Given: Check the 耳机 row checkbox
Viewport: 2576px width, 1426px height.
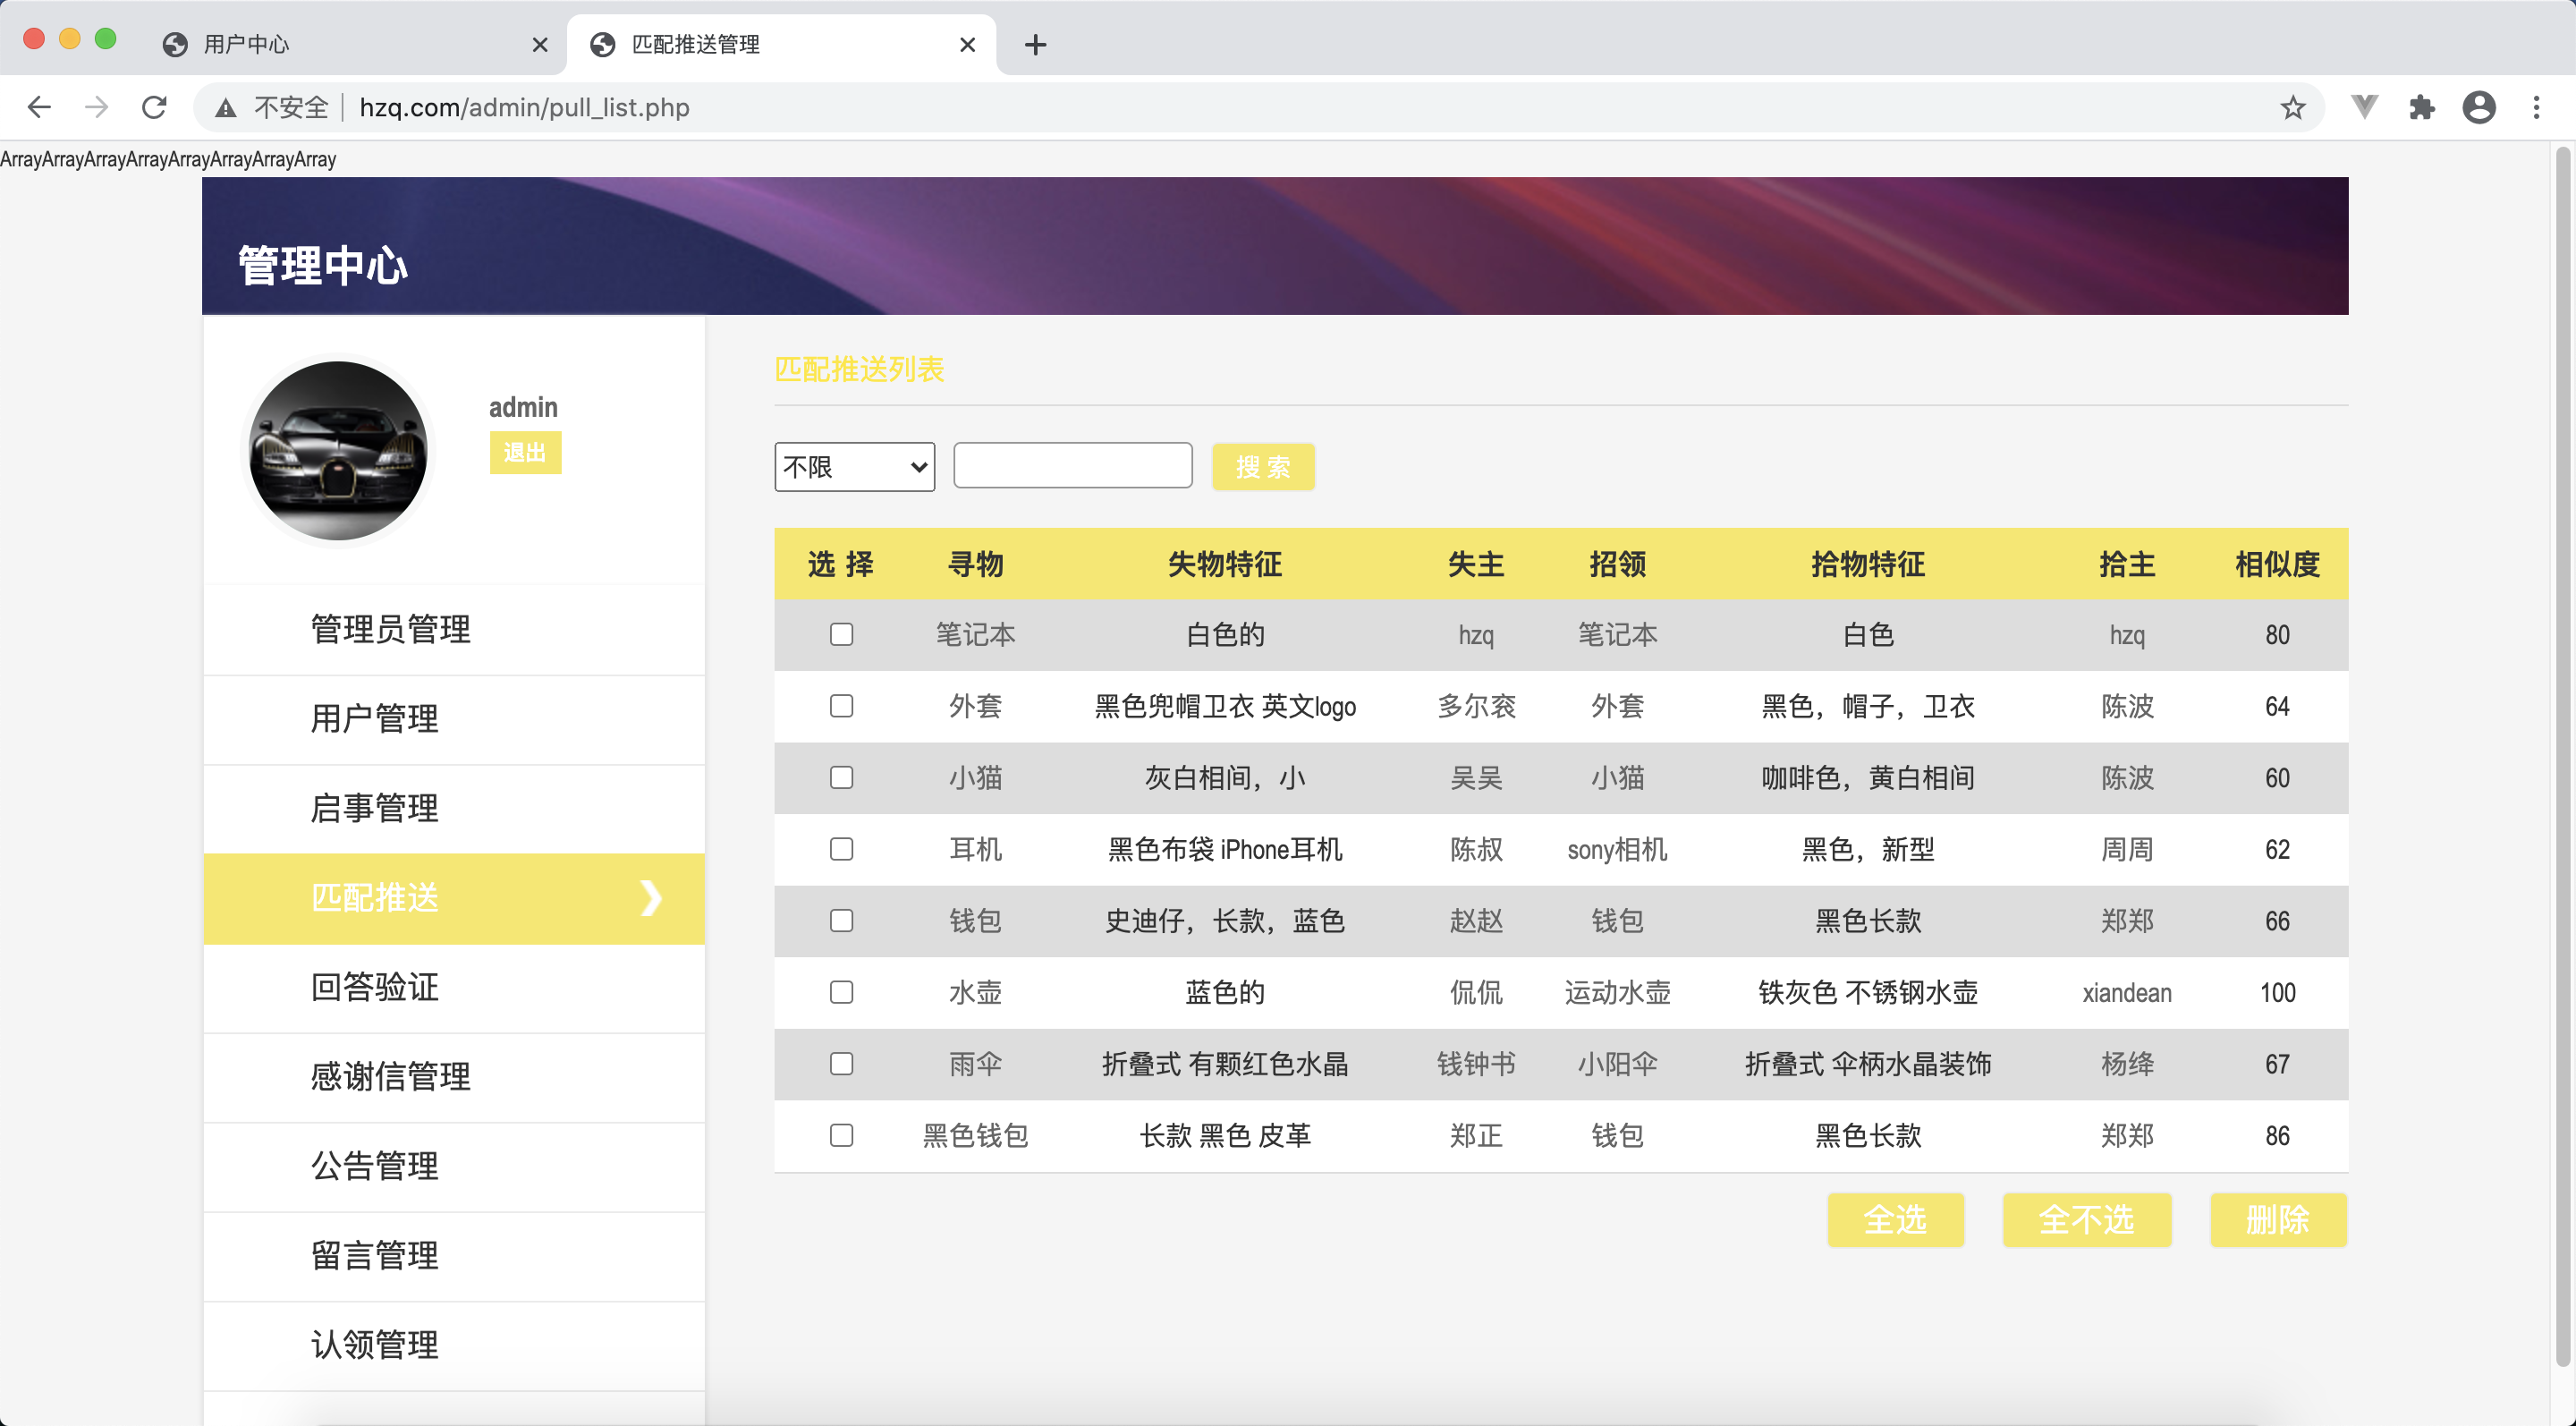Looking at the screenshot, I should point(841,849).
